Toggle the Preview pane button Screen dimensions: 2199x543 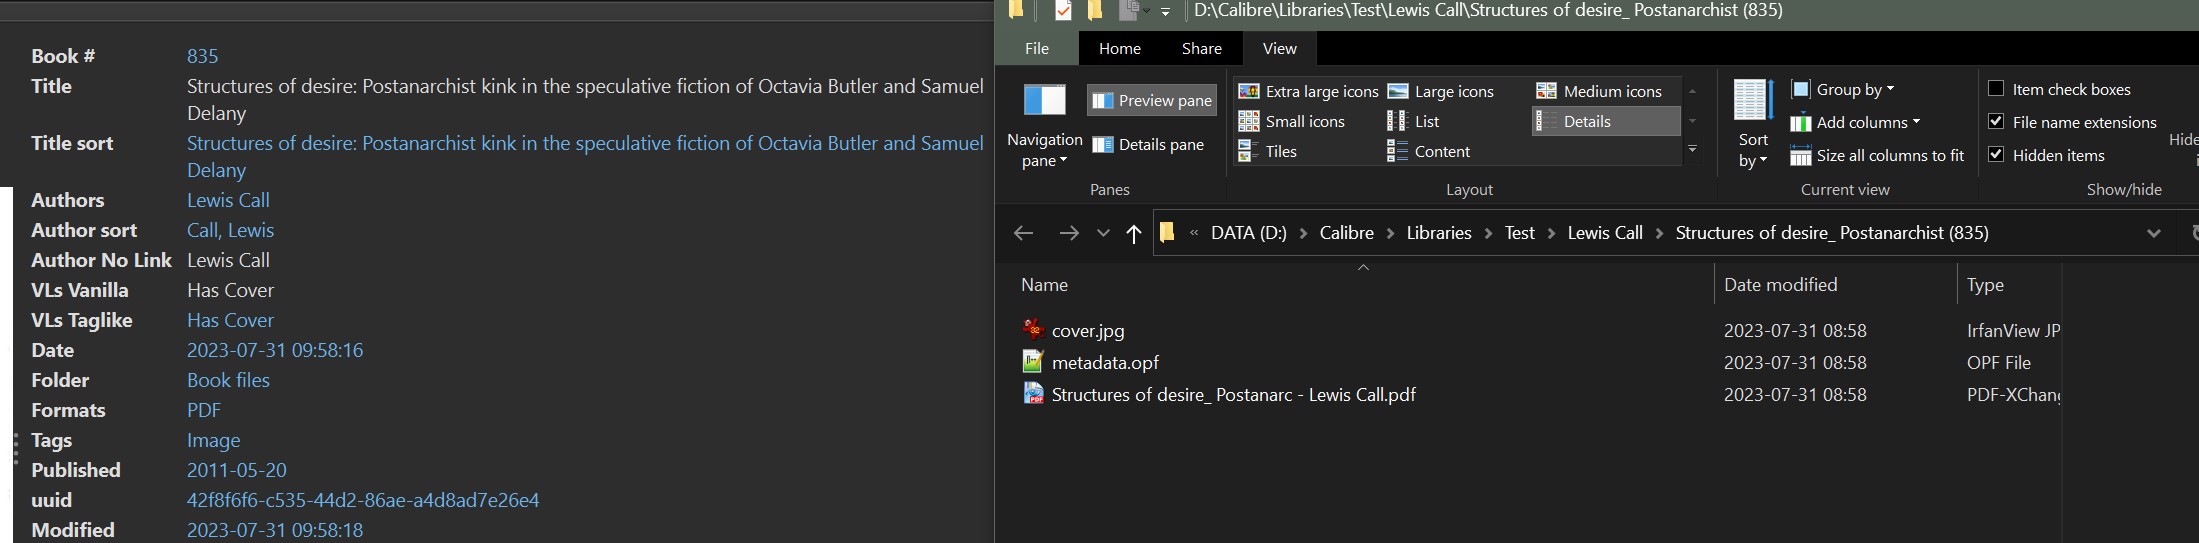(x=1152, y=101)
